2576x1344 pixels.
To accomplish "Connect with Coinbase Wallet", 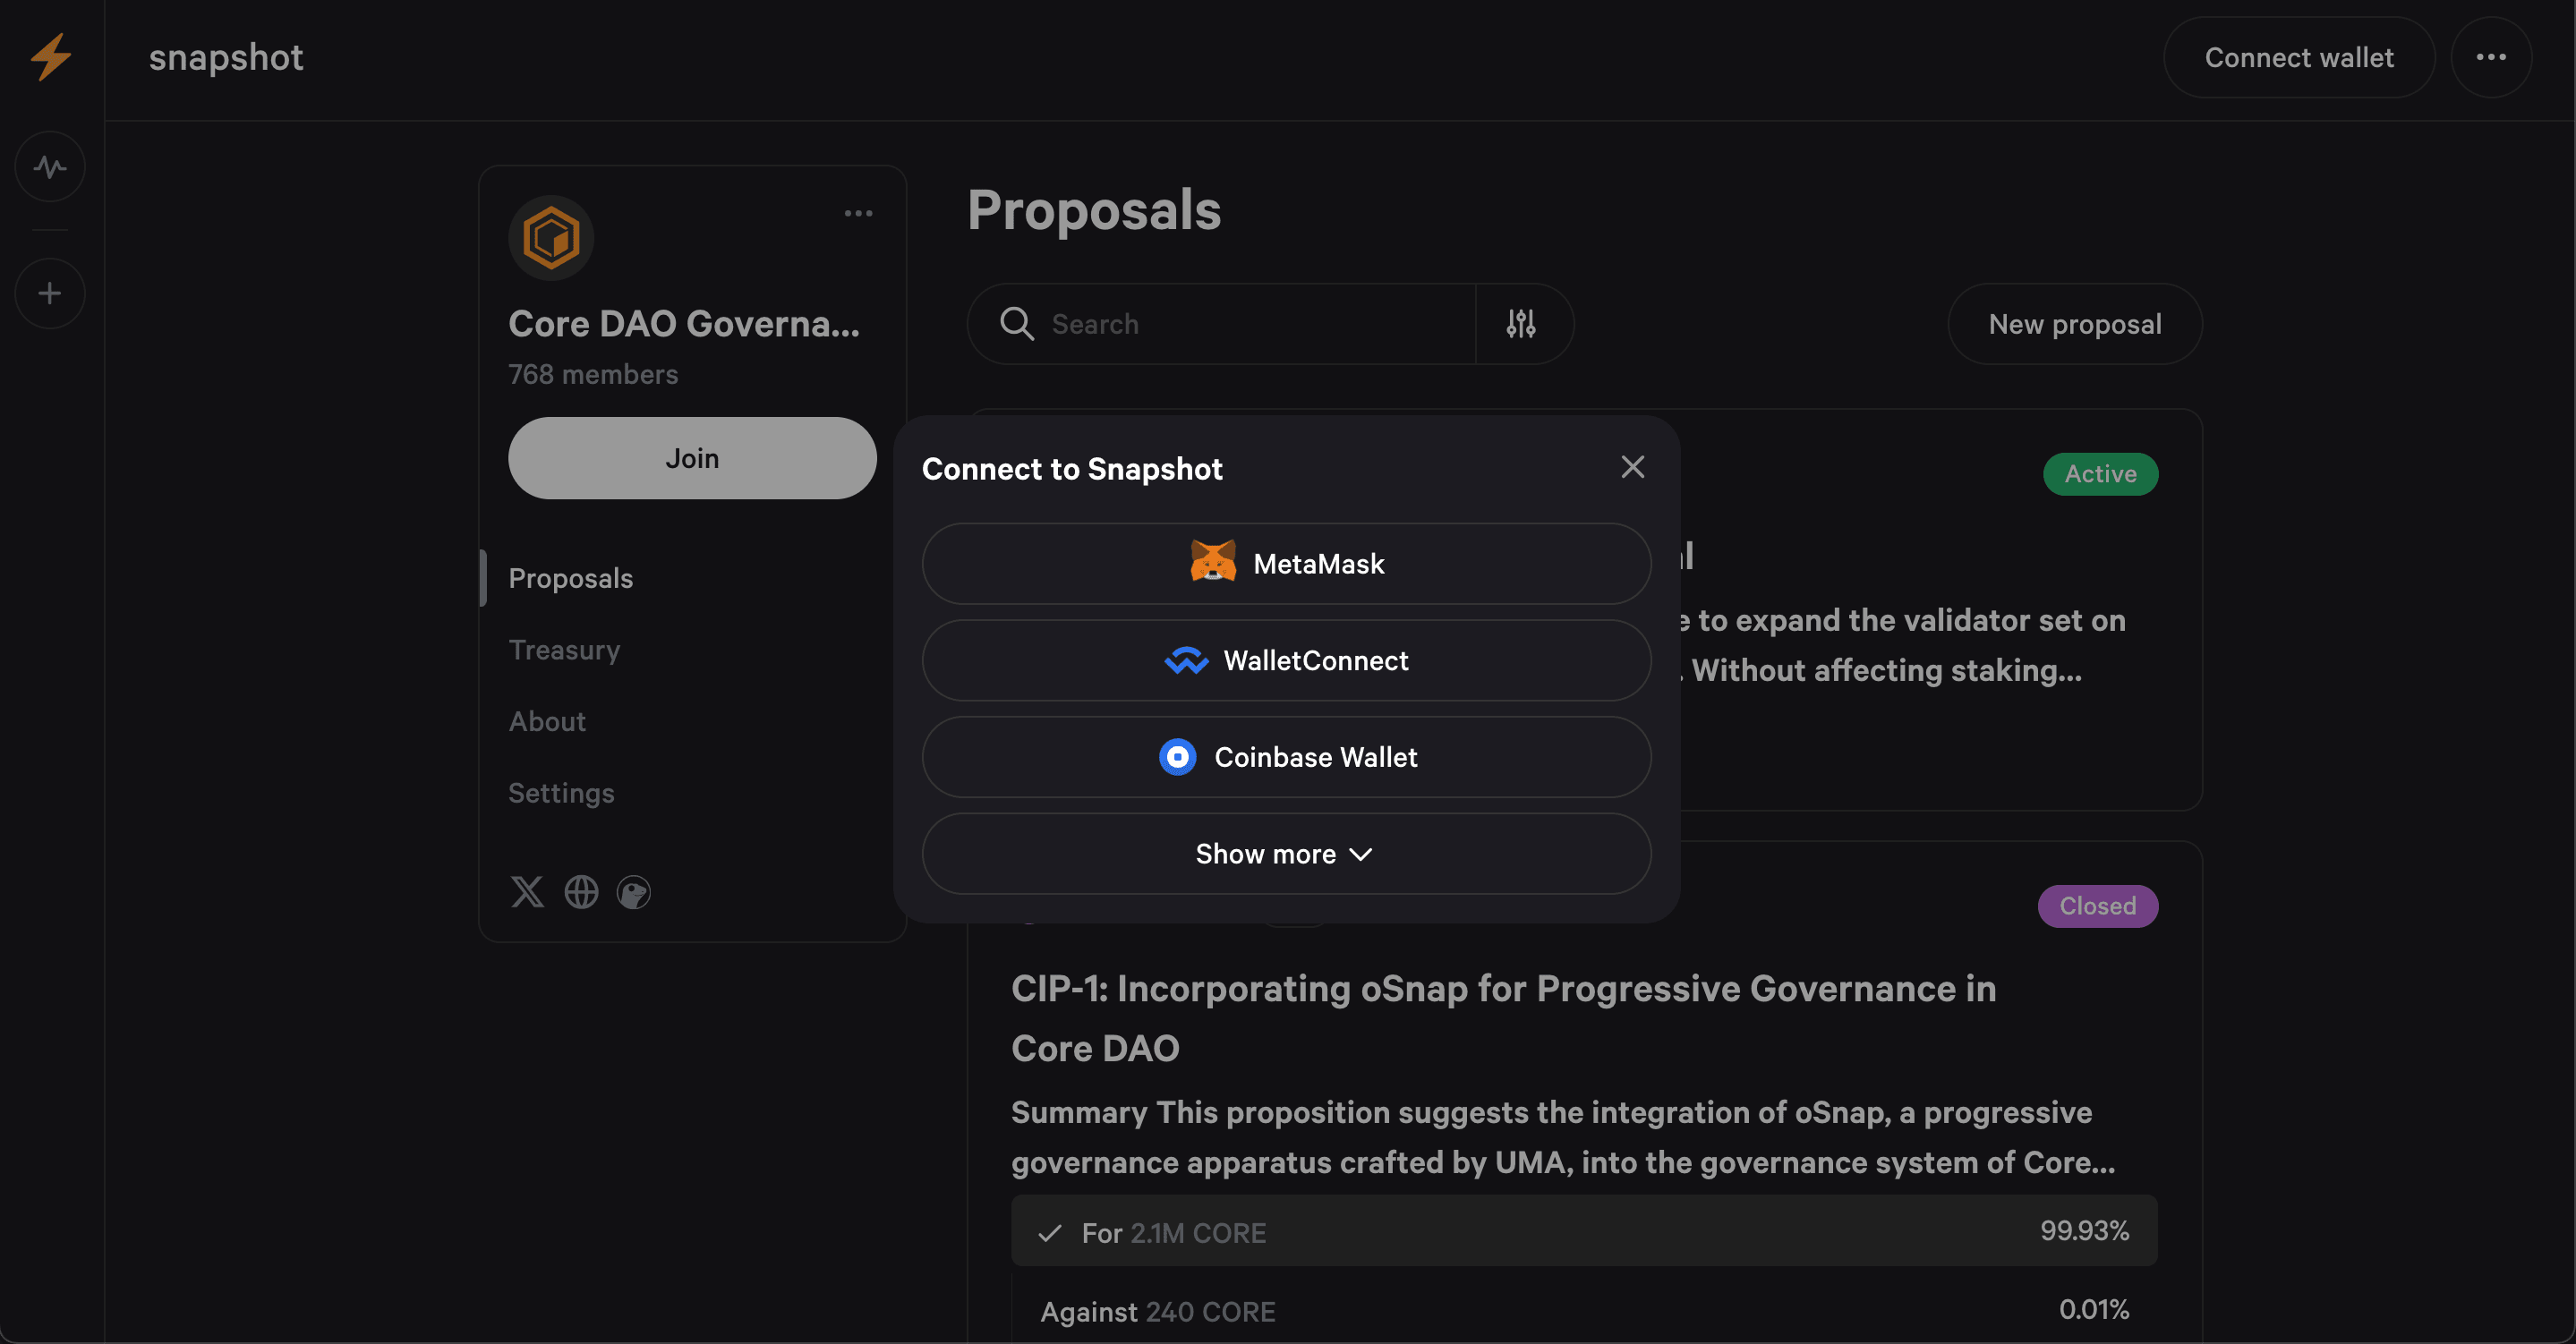I will tap(1285, 757).
